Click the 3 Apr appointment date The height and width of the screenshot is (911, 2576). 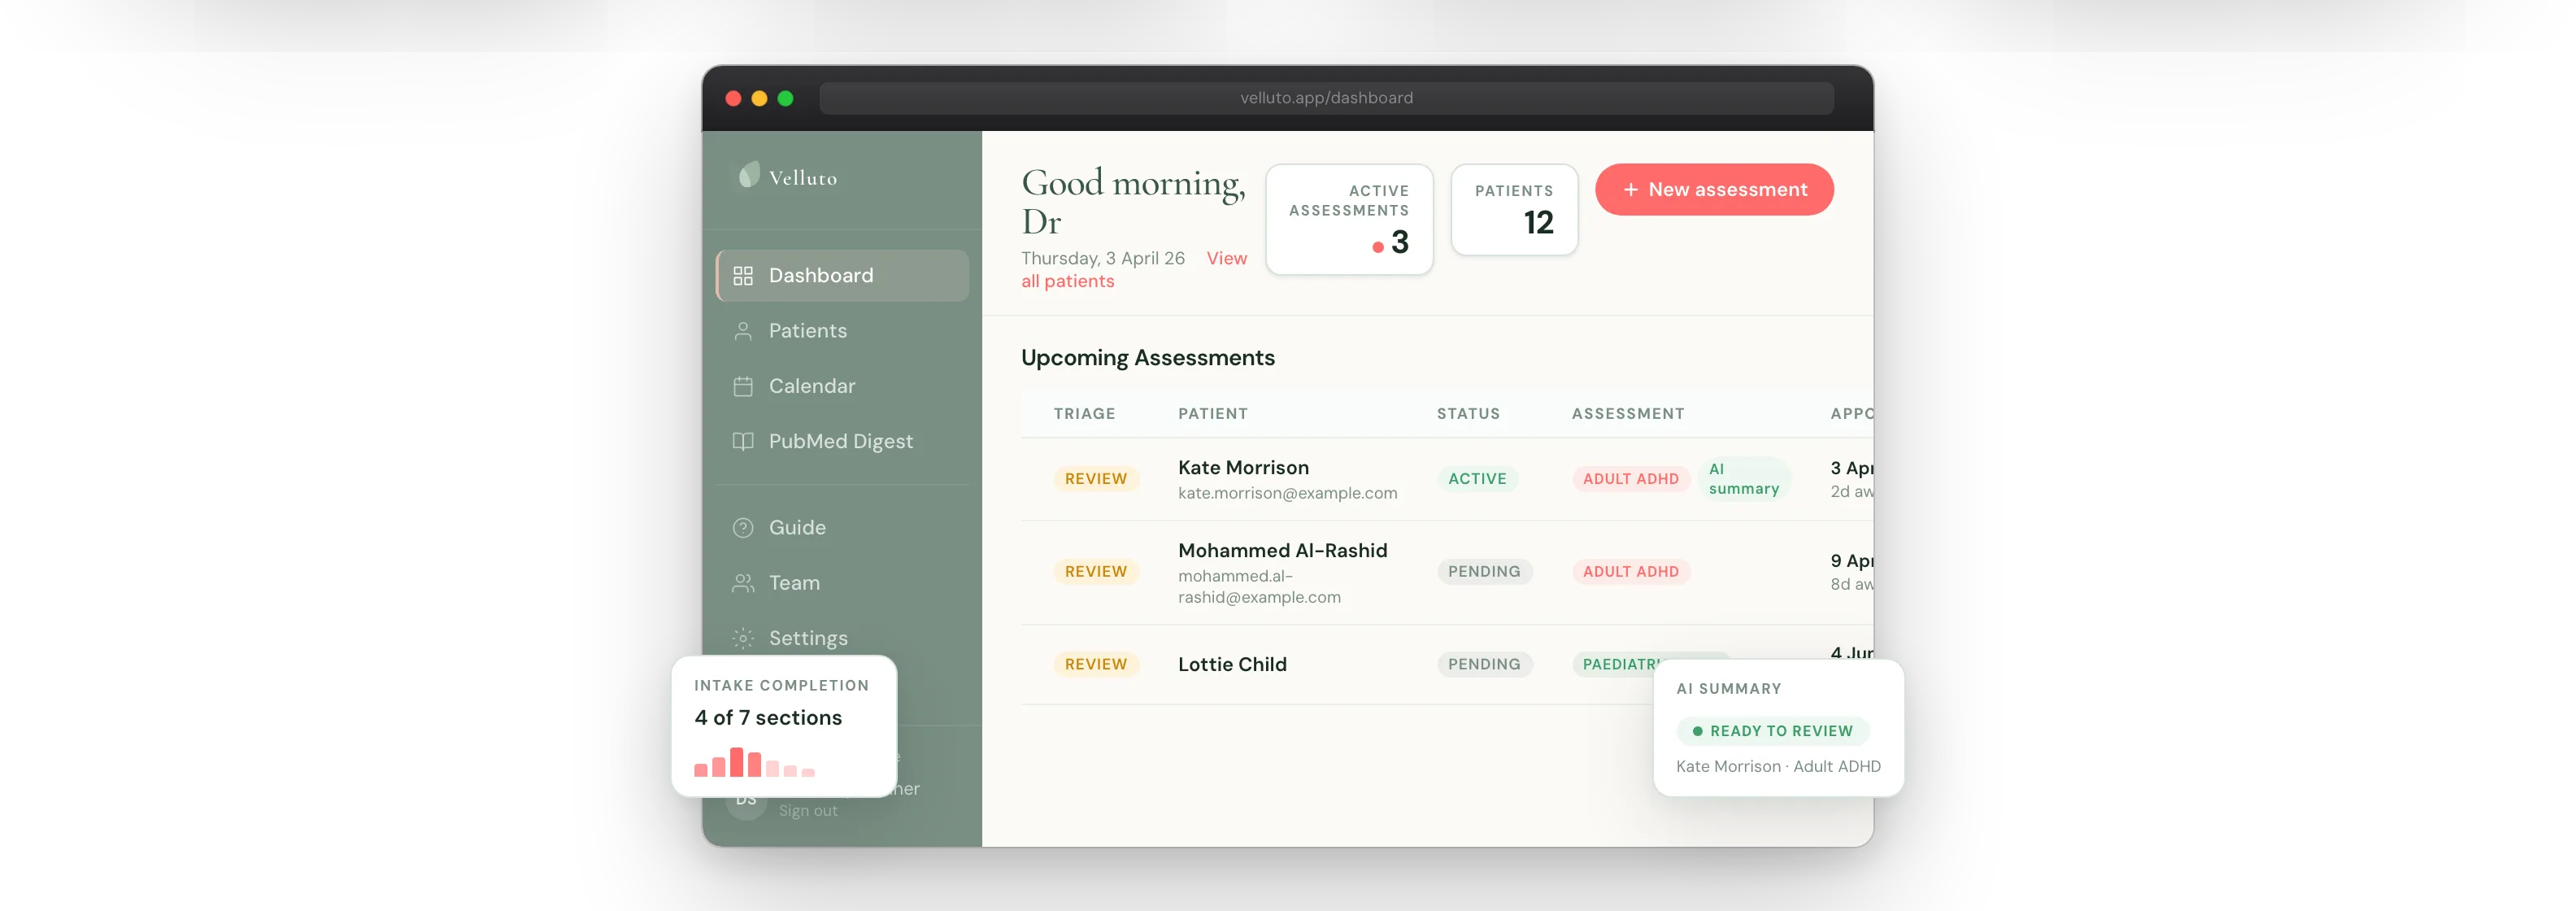[x=1852, y=468]
